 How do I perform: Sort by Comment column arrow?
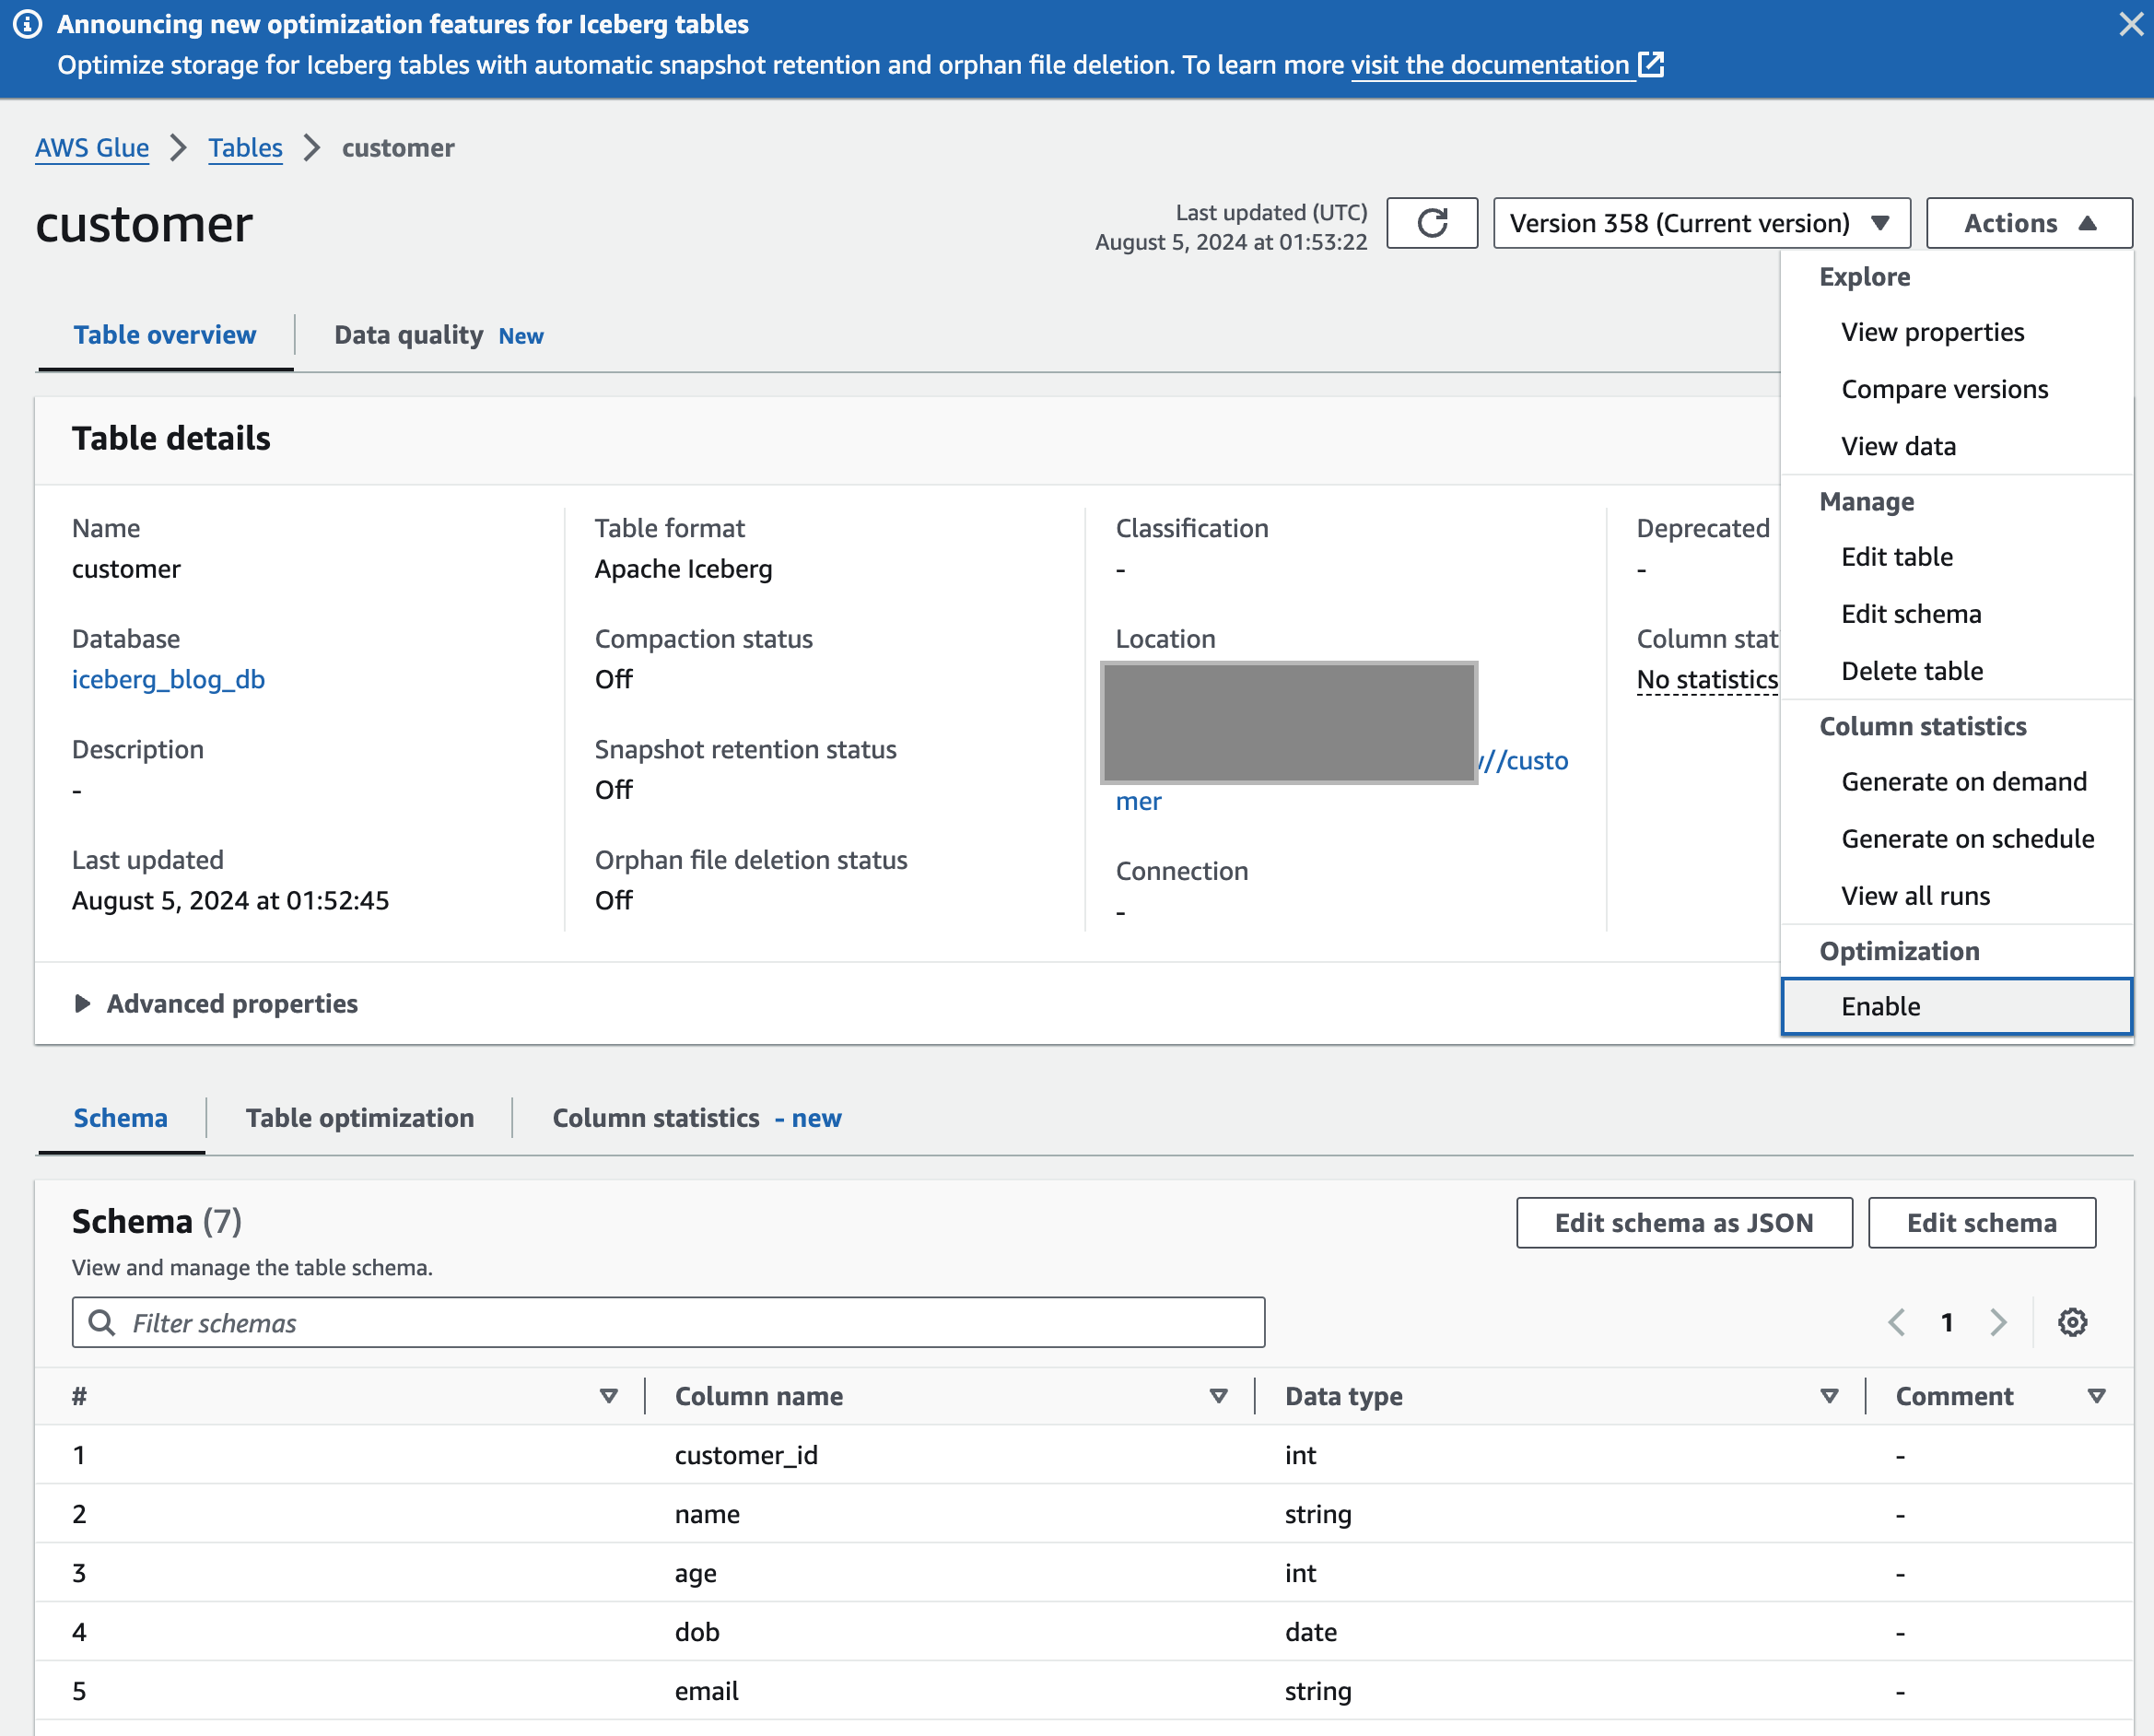coord(2097,1396)
